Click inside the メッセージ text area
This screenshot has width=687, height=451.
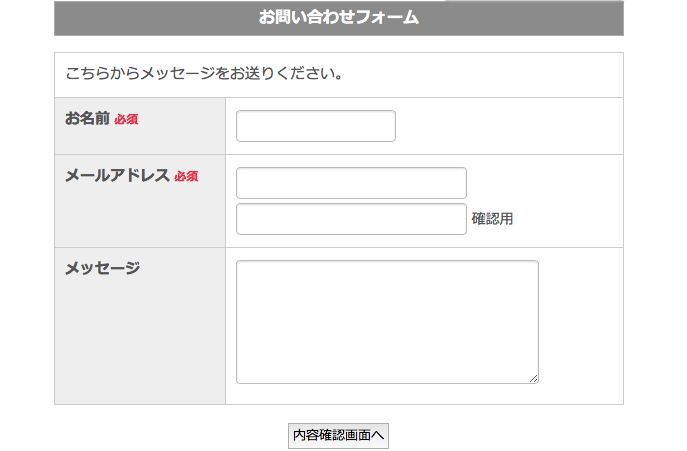pos(387,322)
